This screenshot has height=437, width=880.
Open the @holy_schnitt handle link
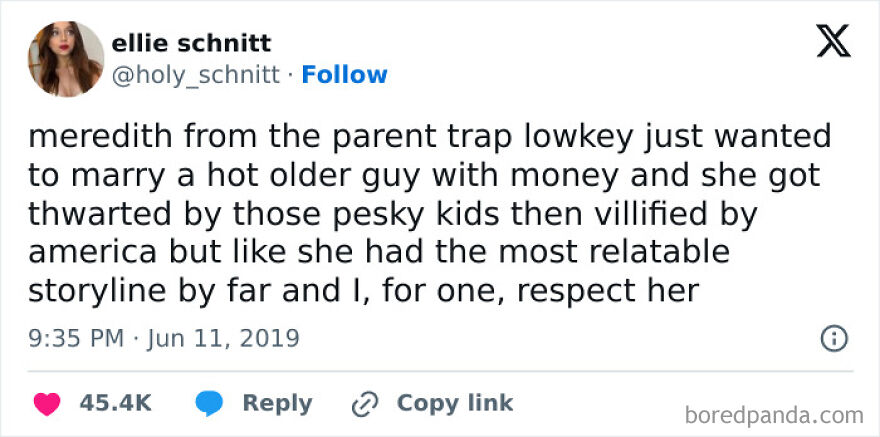pyautogui.click(x=195, y=75)
